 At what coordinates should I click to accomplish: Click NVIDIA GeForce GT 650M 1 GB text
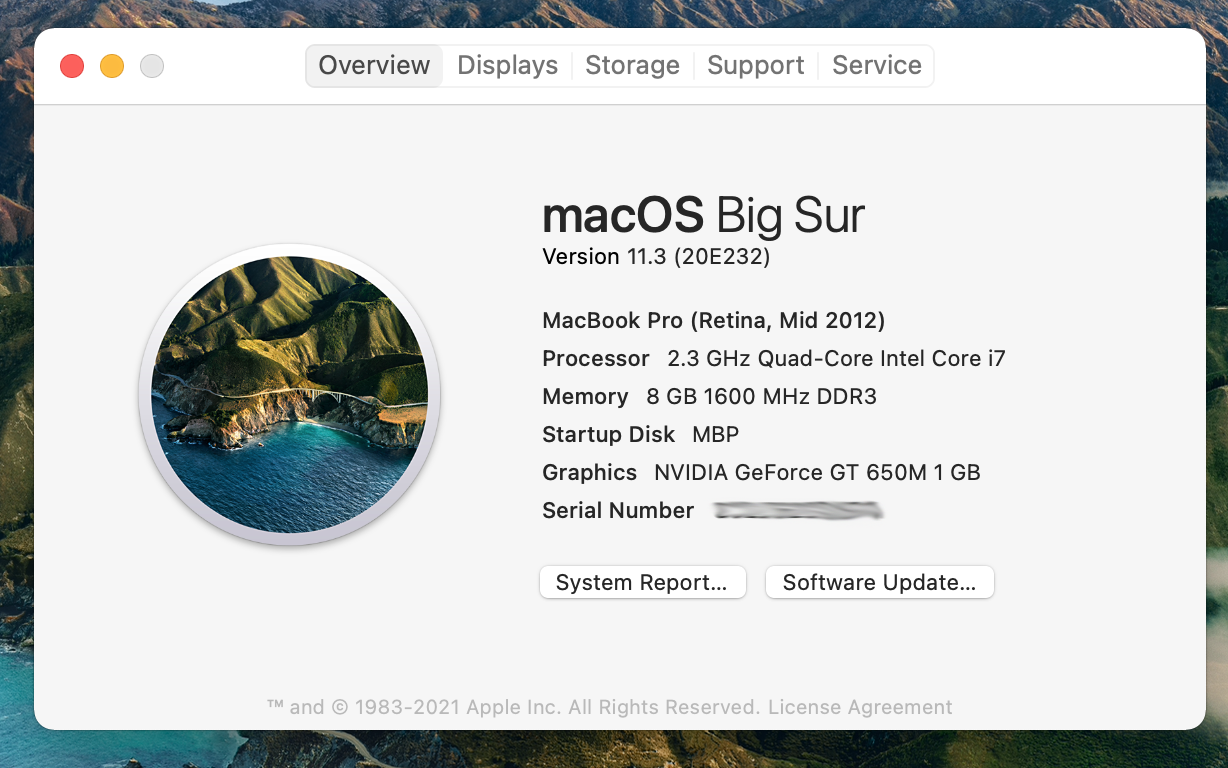(817, 473)
